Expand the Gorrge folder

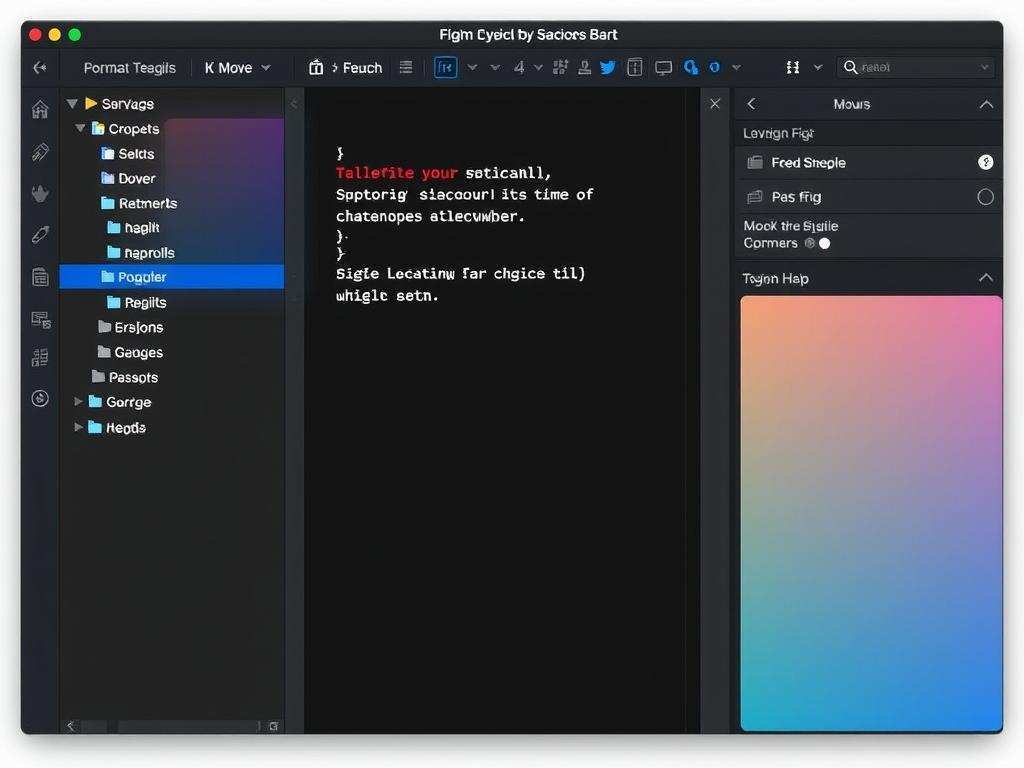[79, 402]
